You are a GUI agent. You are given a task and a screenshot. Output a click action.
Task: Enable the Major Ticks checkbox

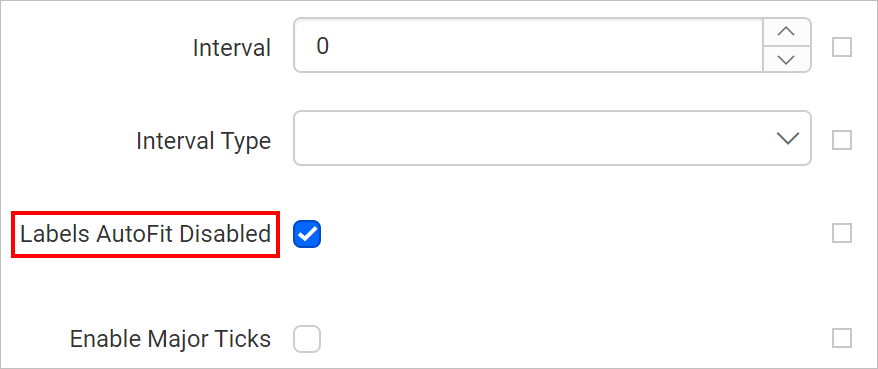307,339
